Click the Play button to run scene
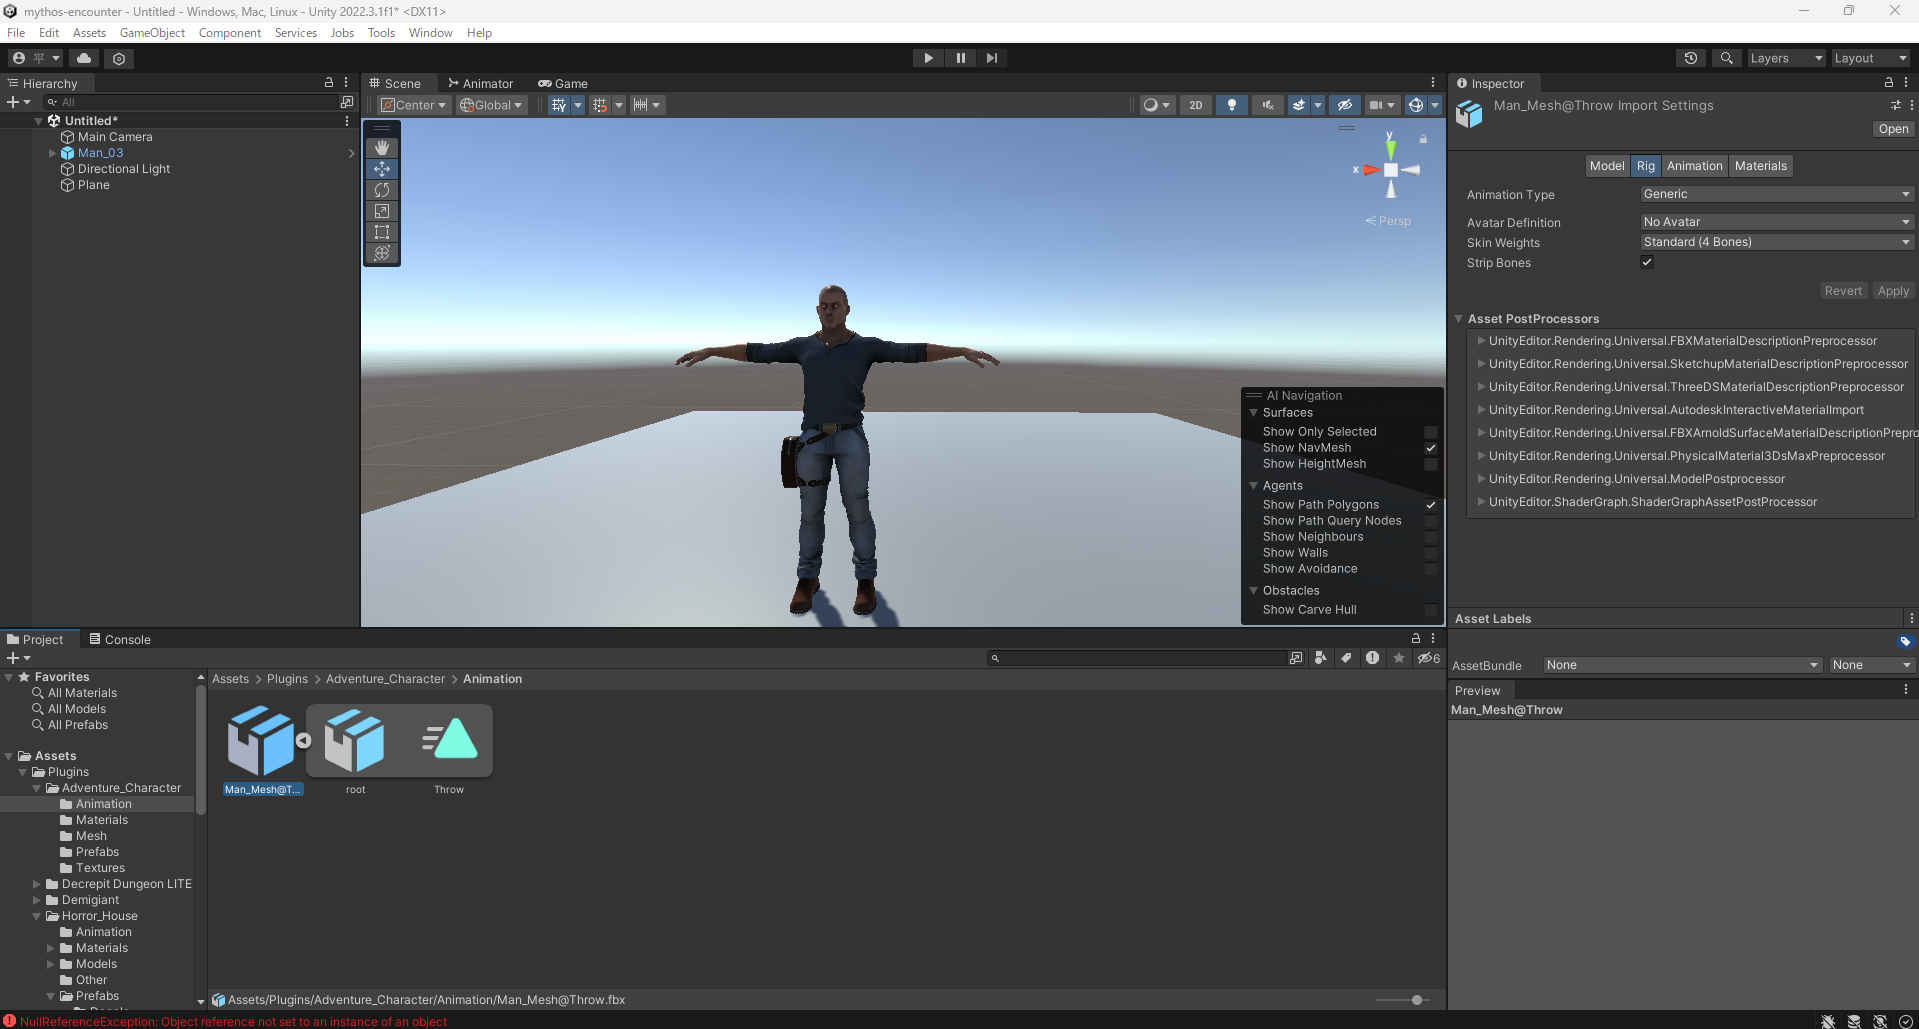Viewport: 1919px width, 1029px height. pyautogui.click(x=928, y=58)
